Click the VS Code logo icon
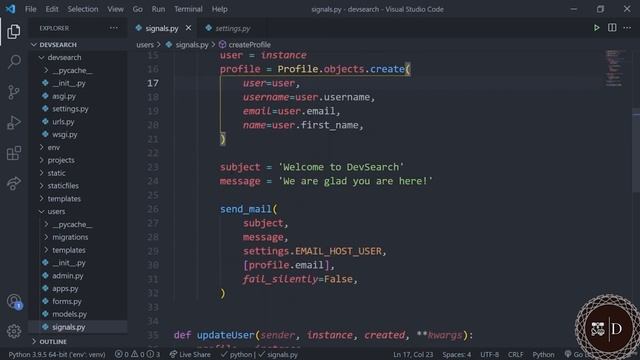The image size is (640, 360). (x=11, y=9)
